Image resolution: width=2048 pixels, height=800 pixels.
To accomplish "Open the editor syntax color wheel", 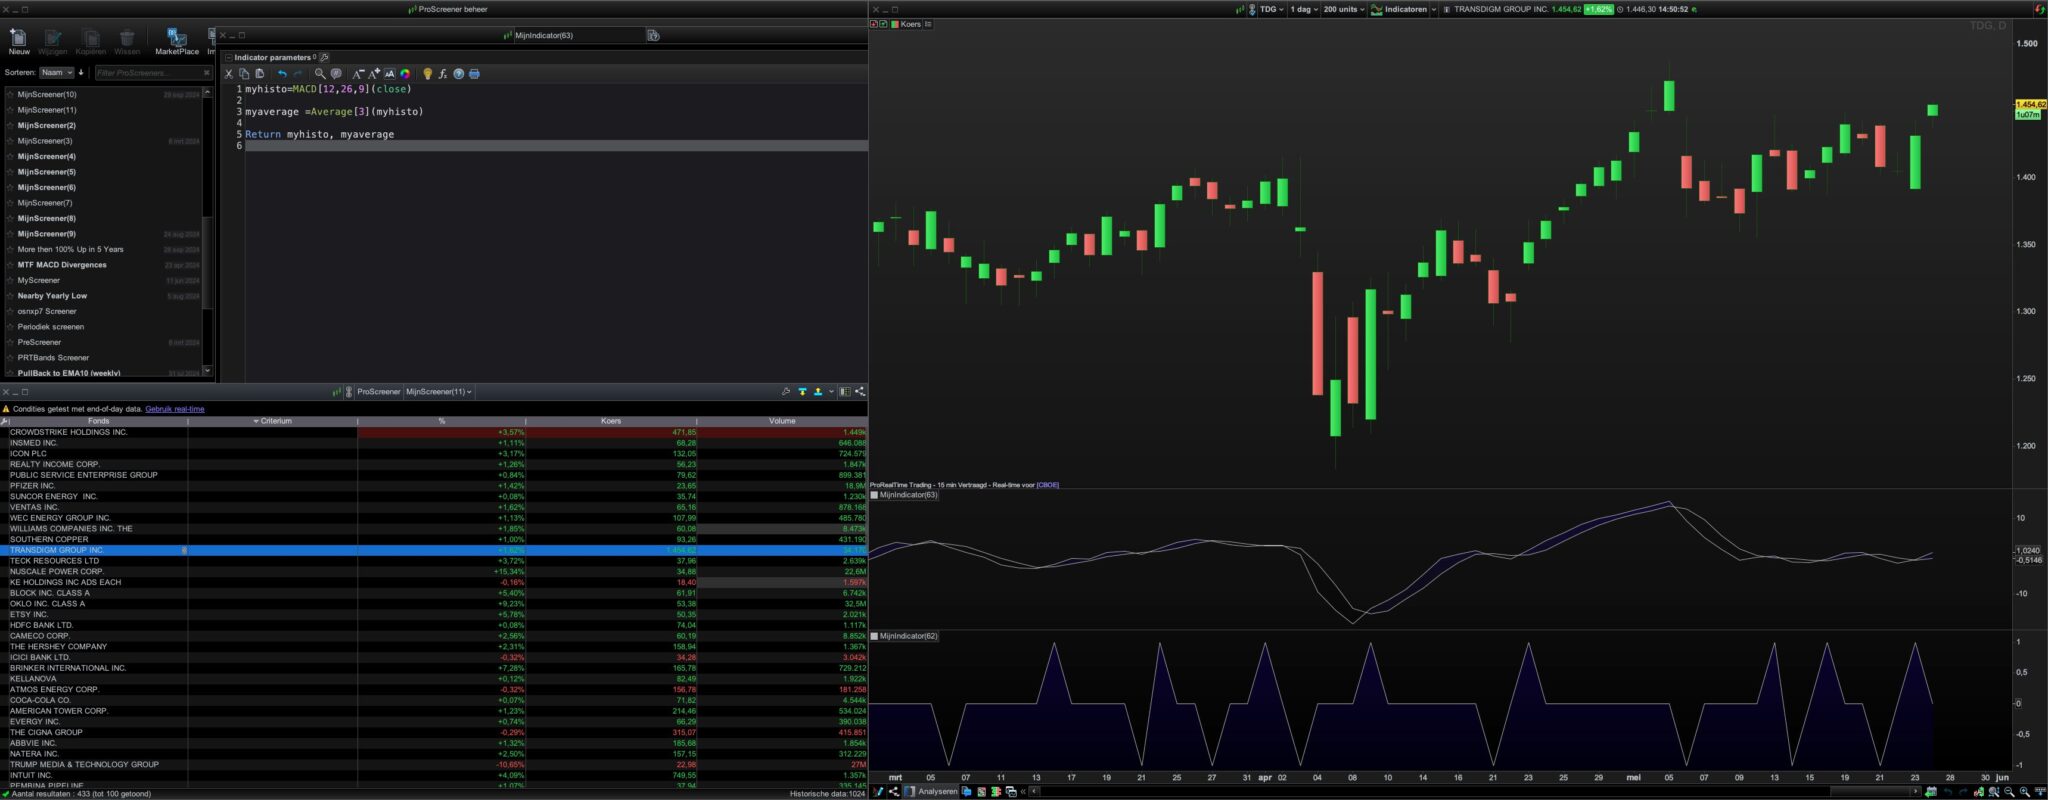I will (405, 73).
